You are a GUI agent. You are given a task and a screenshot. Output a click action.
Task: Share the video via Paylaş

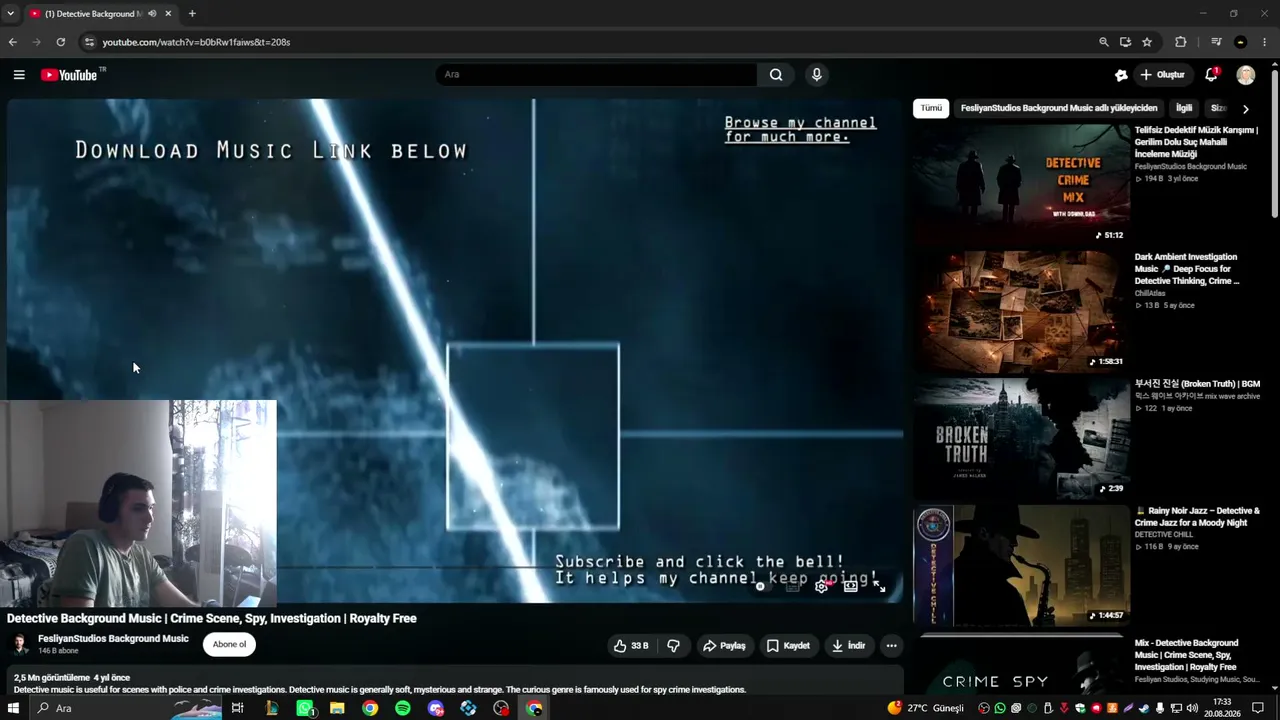[x=724, y=646]
